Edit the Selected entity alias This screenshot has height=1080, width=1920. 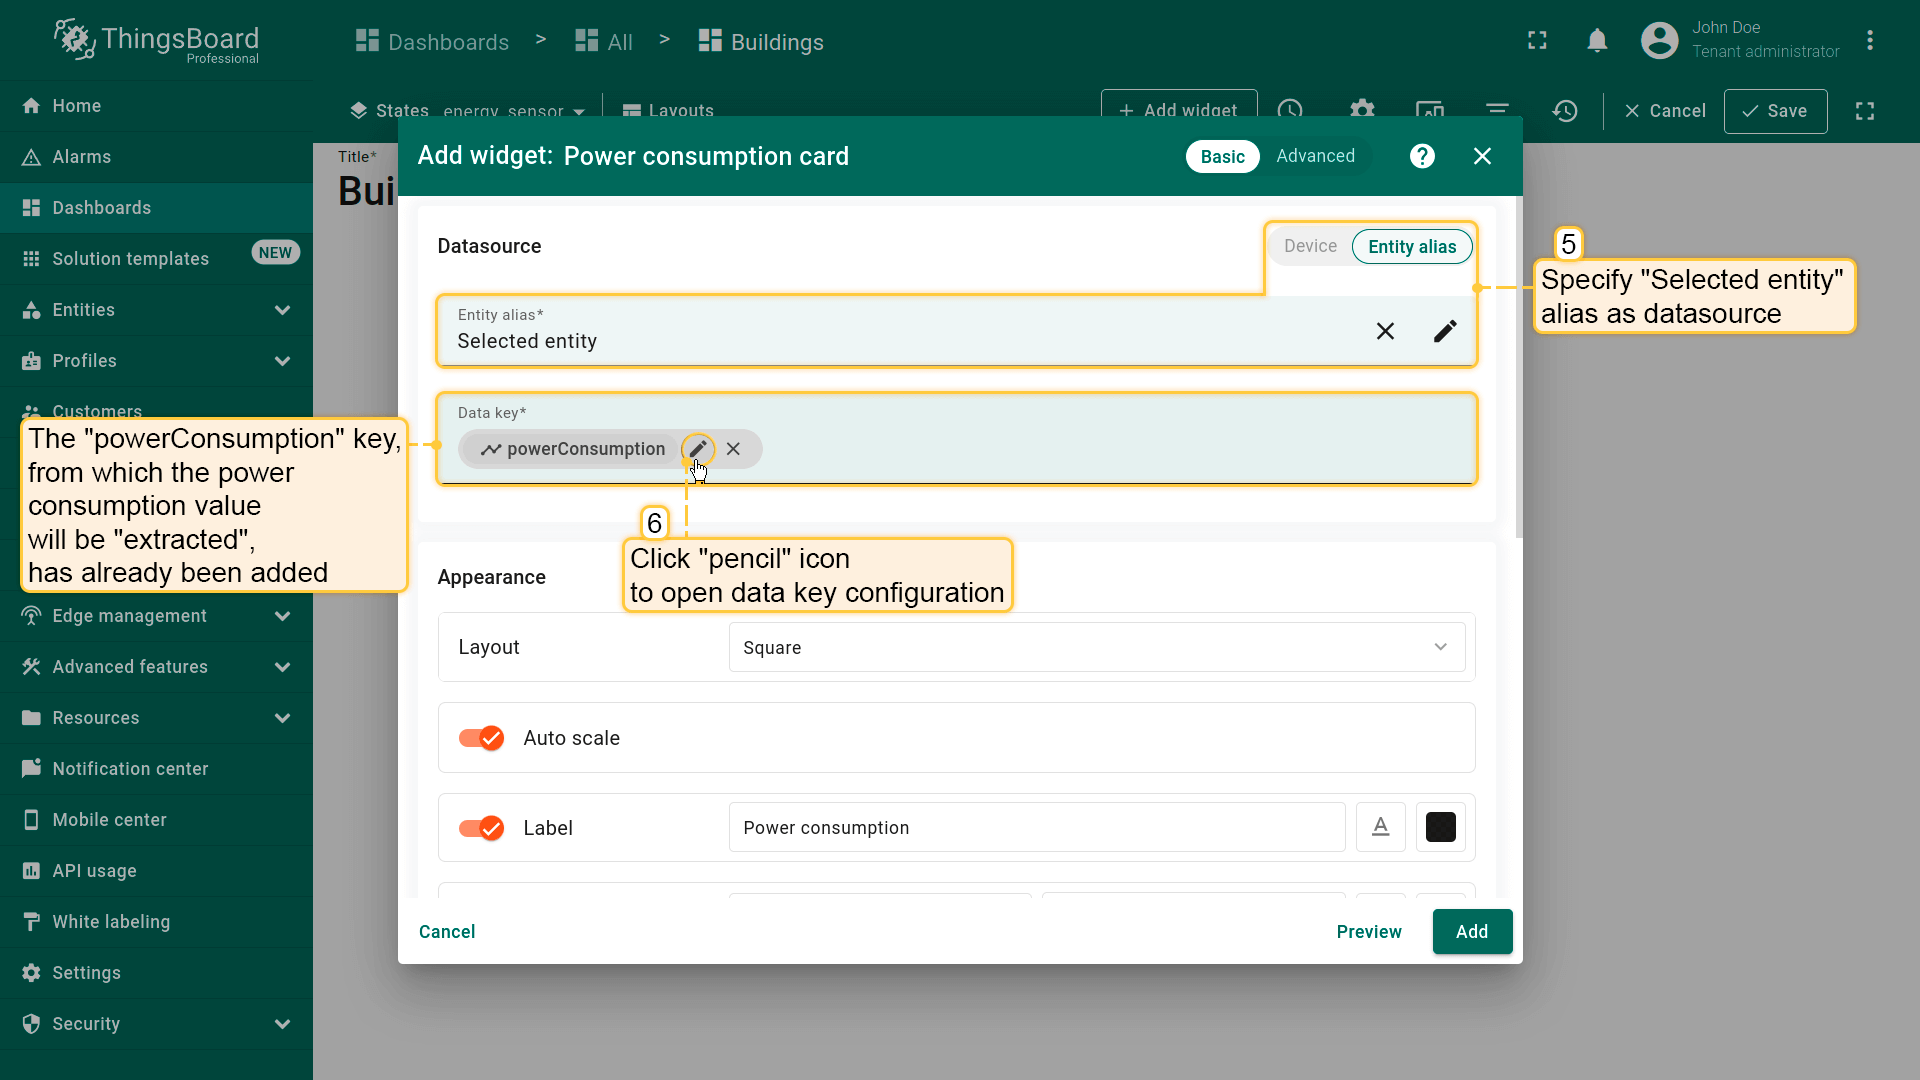point(1445,331)
